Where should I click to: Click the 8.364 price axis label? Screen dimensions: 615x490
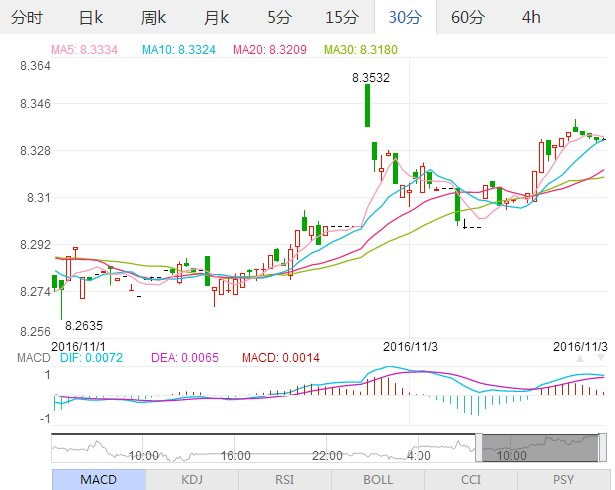35,66
